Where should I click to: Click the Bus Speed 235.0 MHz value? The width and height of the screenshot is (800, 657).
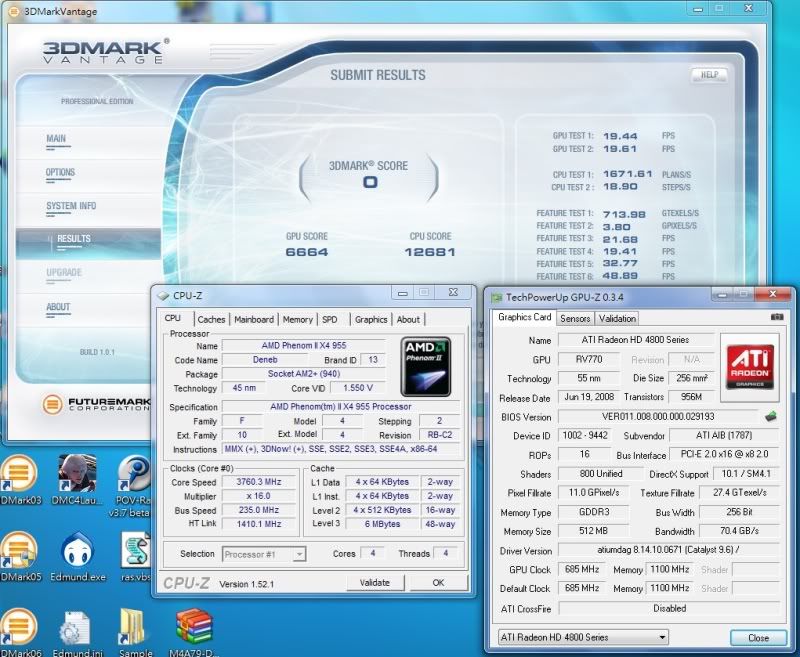(x=259, y=510)
